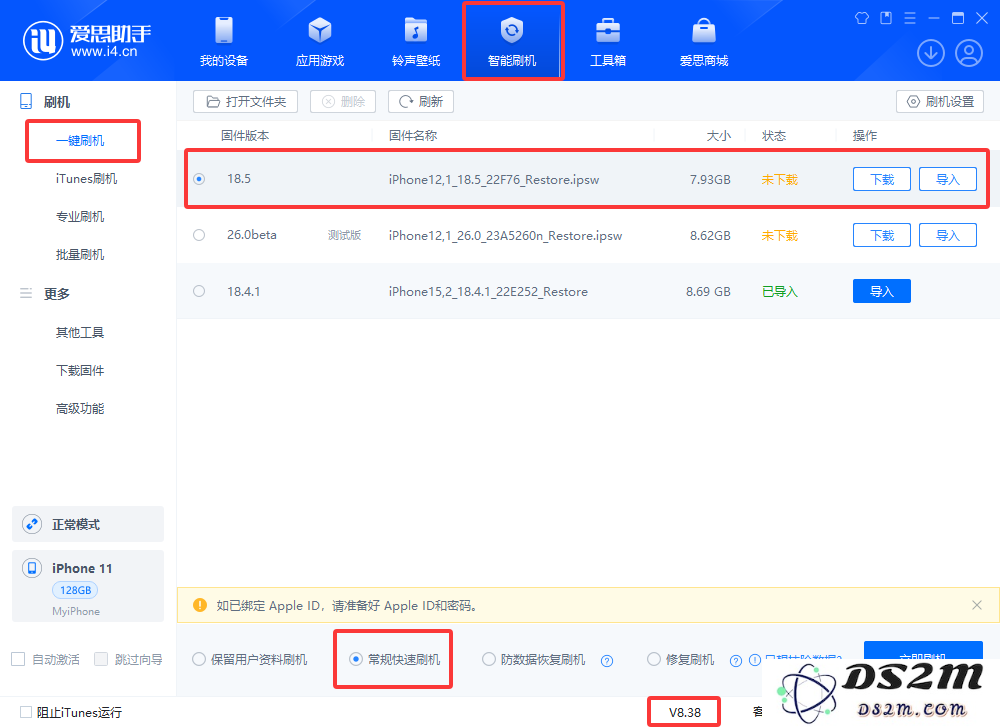Click the 正常模式 mode panel
This screenshot has height=727, width=1000.
[88, 524]
